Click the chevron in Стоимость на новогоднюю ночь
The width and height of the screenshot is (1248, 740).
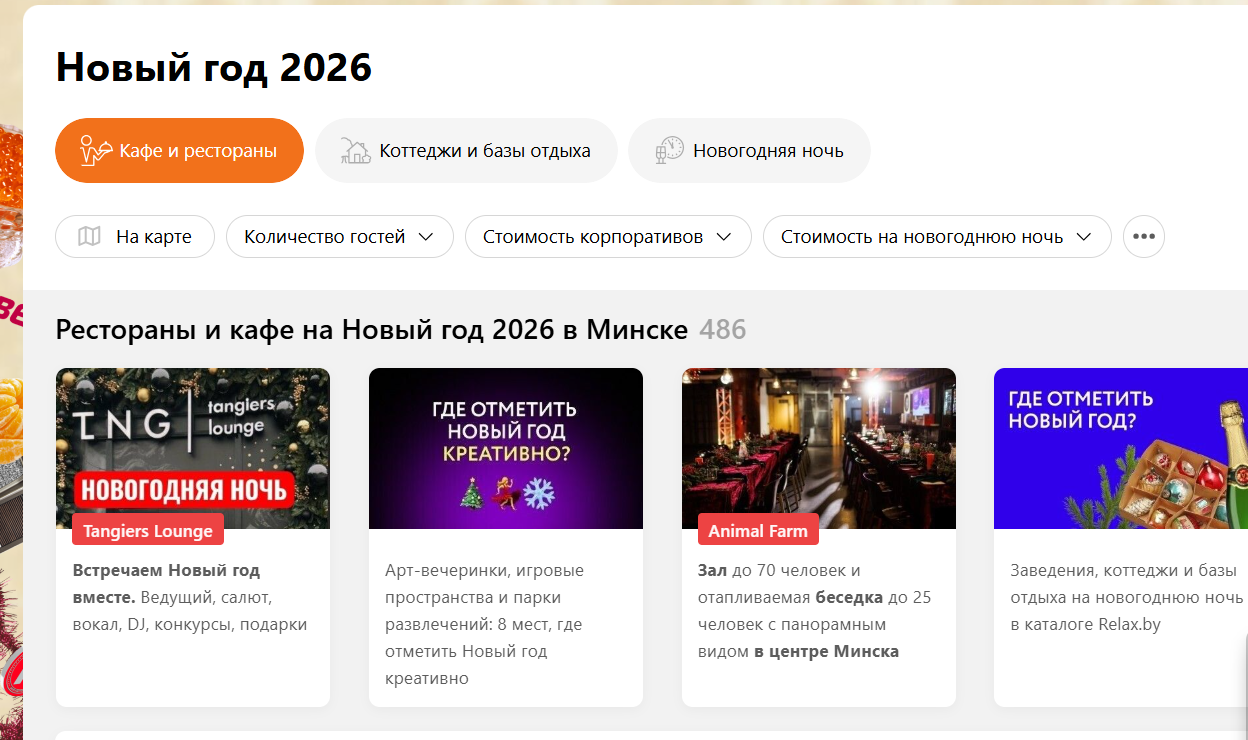tap(1084, 237)
